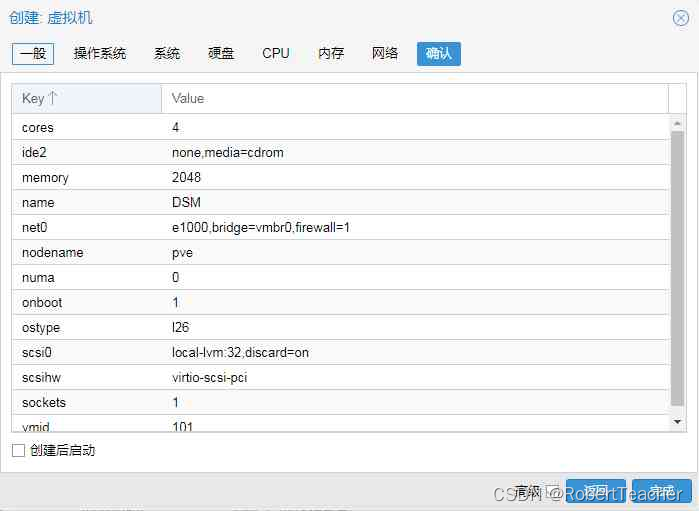Select the memory key cell

tap(86, 177)
